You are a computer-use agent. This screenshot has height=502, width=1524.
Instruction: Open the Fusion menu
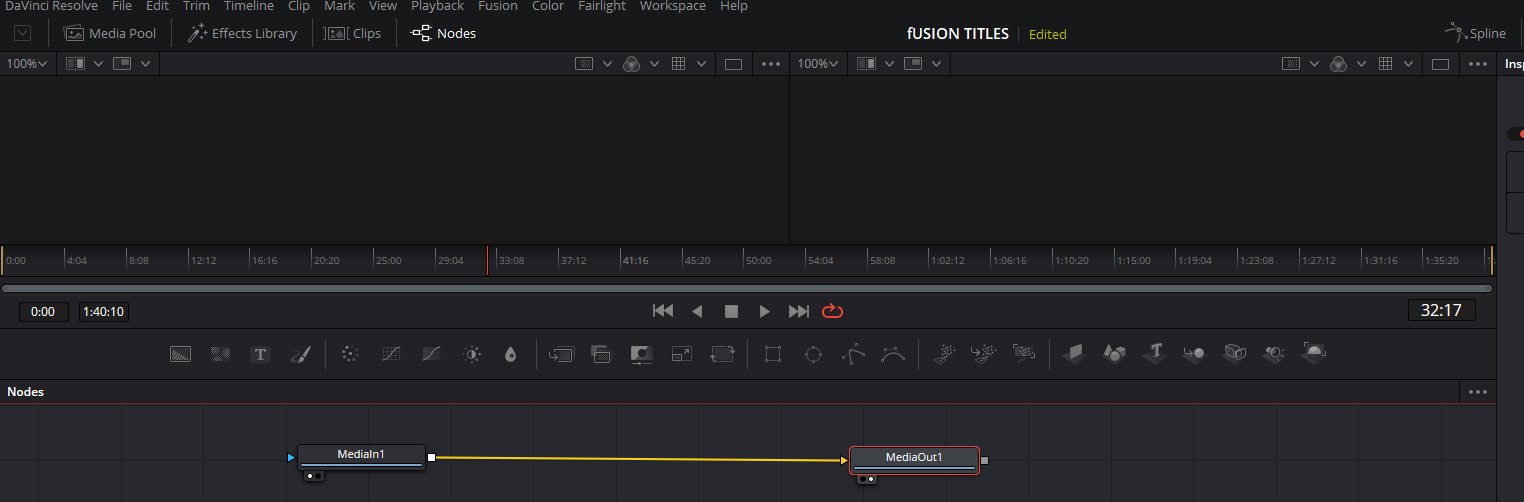[x=498, y=6]
